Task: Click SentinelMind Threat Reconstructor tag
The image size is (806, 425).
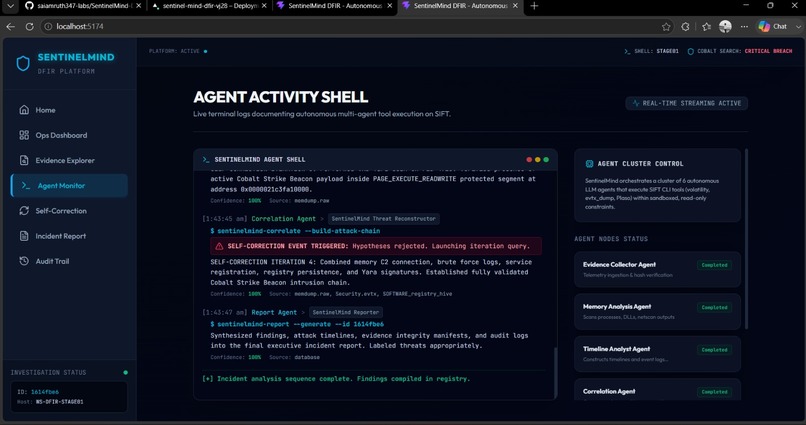Action: tap(383, 218)
